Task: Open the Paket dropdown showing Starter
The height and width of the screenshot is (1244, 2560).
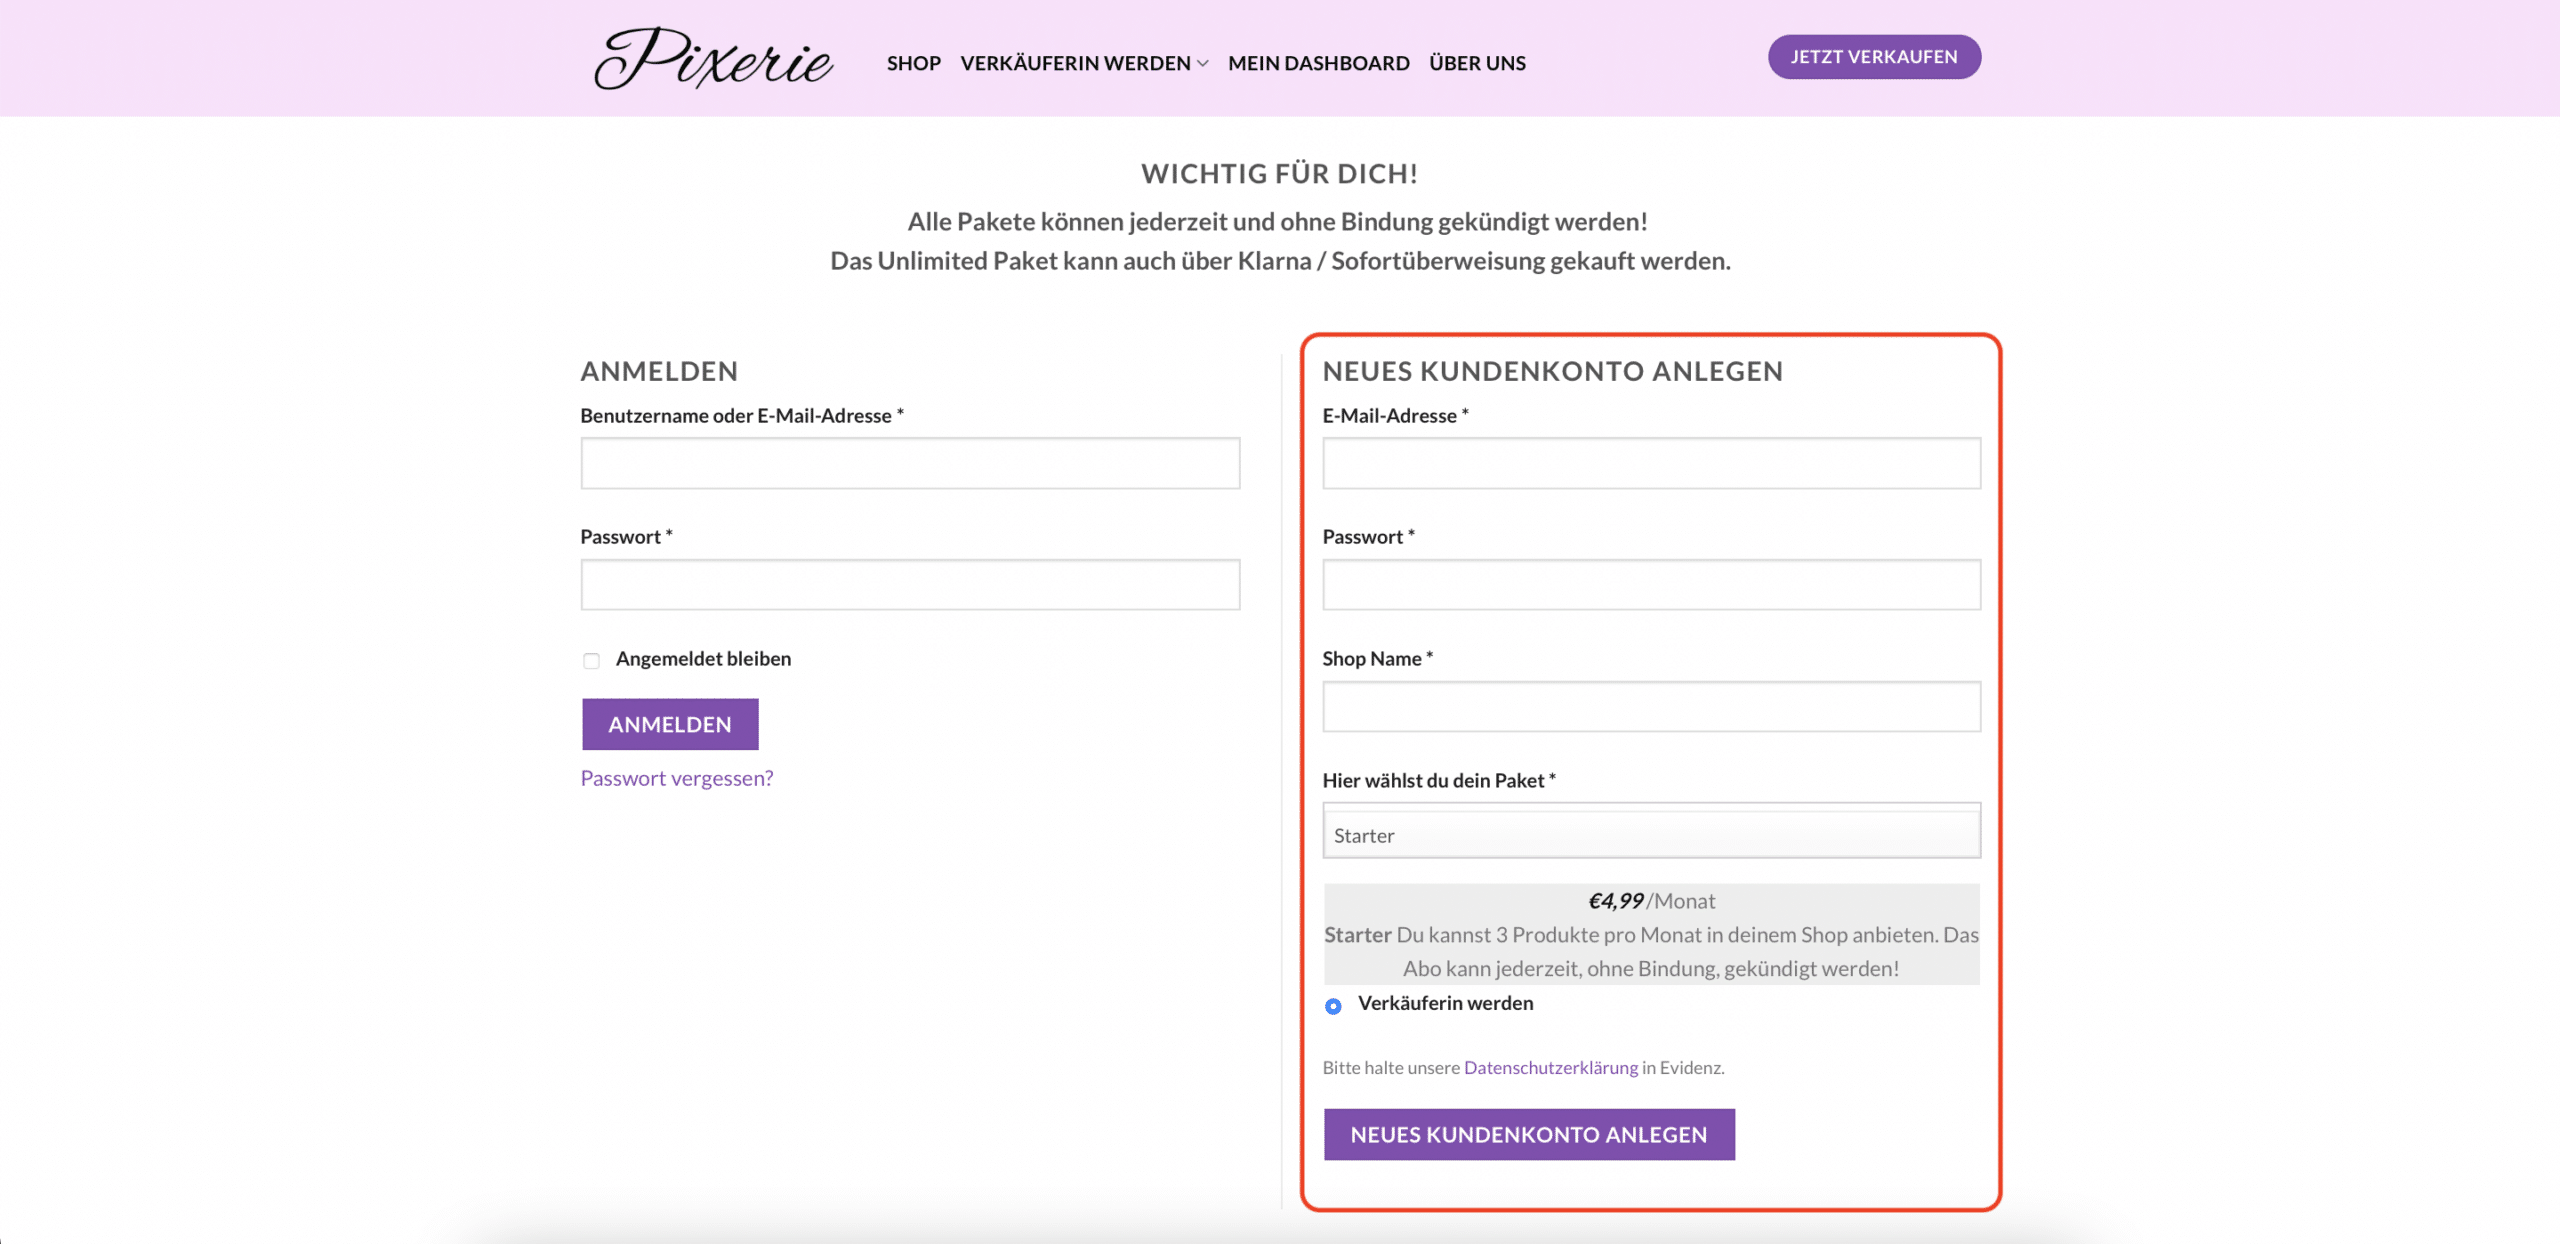Action: click(x=1651, y=830)
